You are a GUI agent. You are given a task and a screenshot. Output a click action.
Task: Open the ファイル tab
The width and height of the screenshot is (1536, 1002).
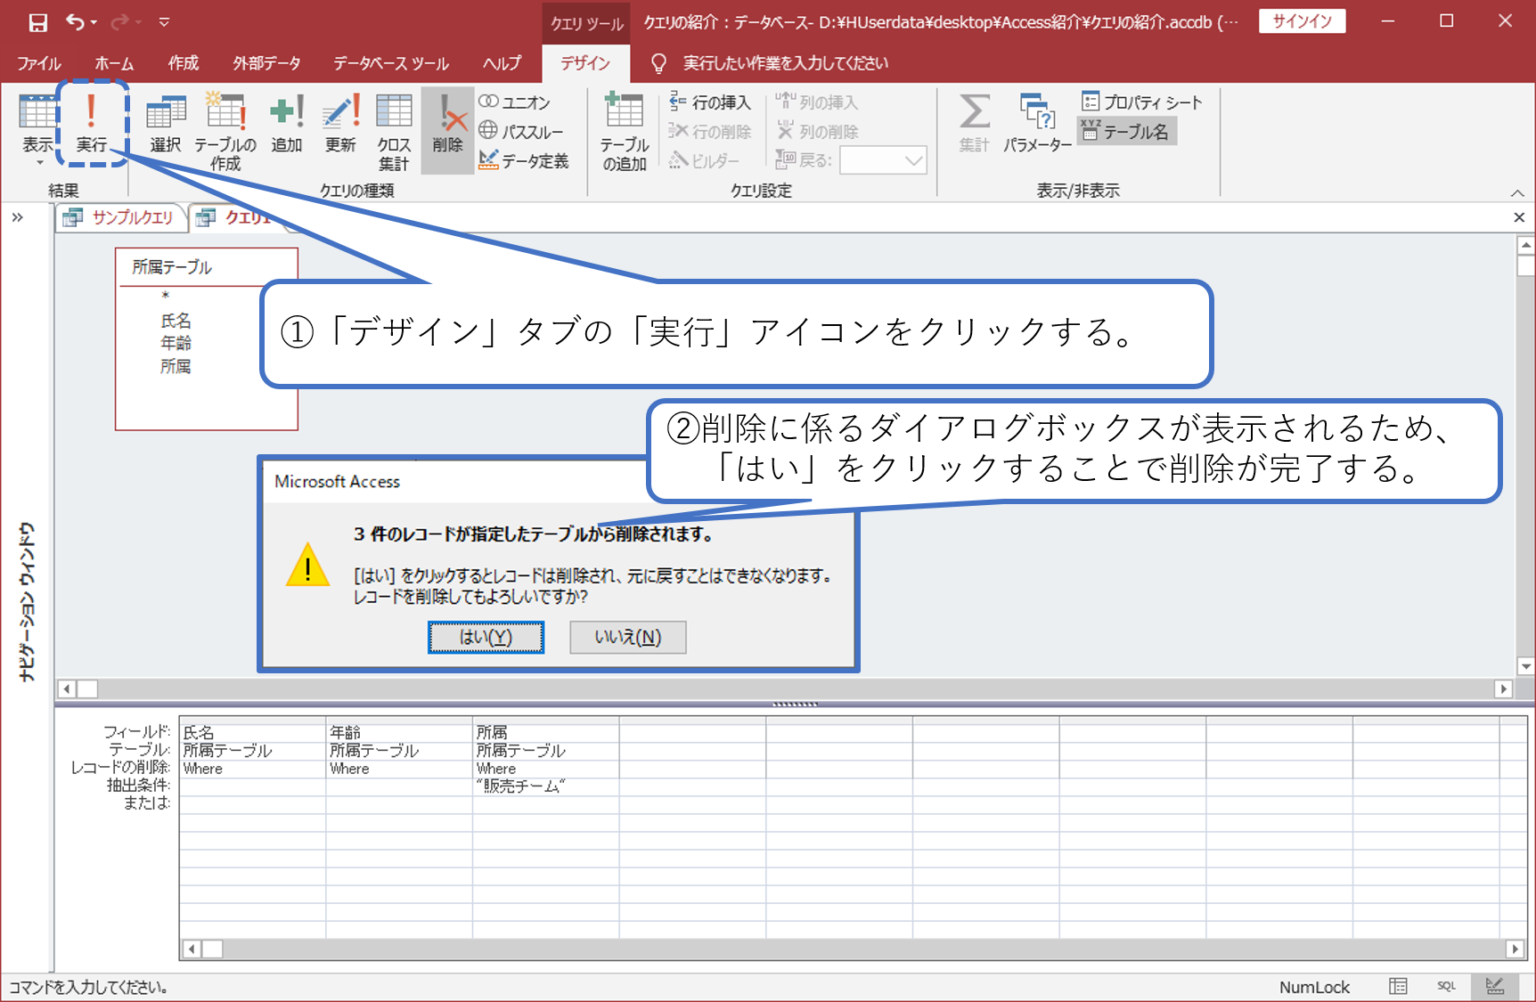(38, 63)
